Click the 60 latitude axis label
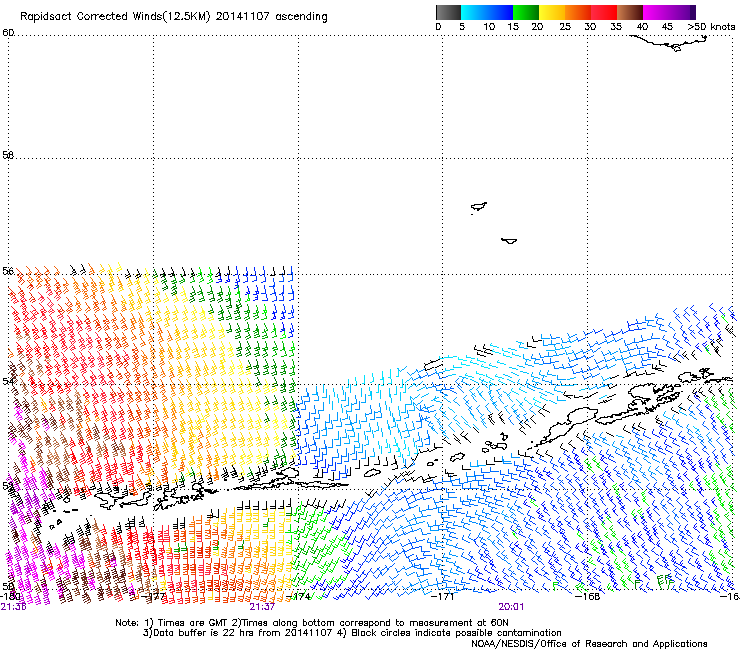This screenshot has height=650, width=740. coord(8,33)
